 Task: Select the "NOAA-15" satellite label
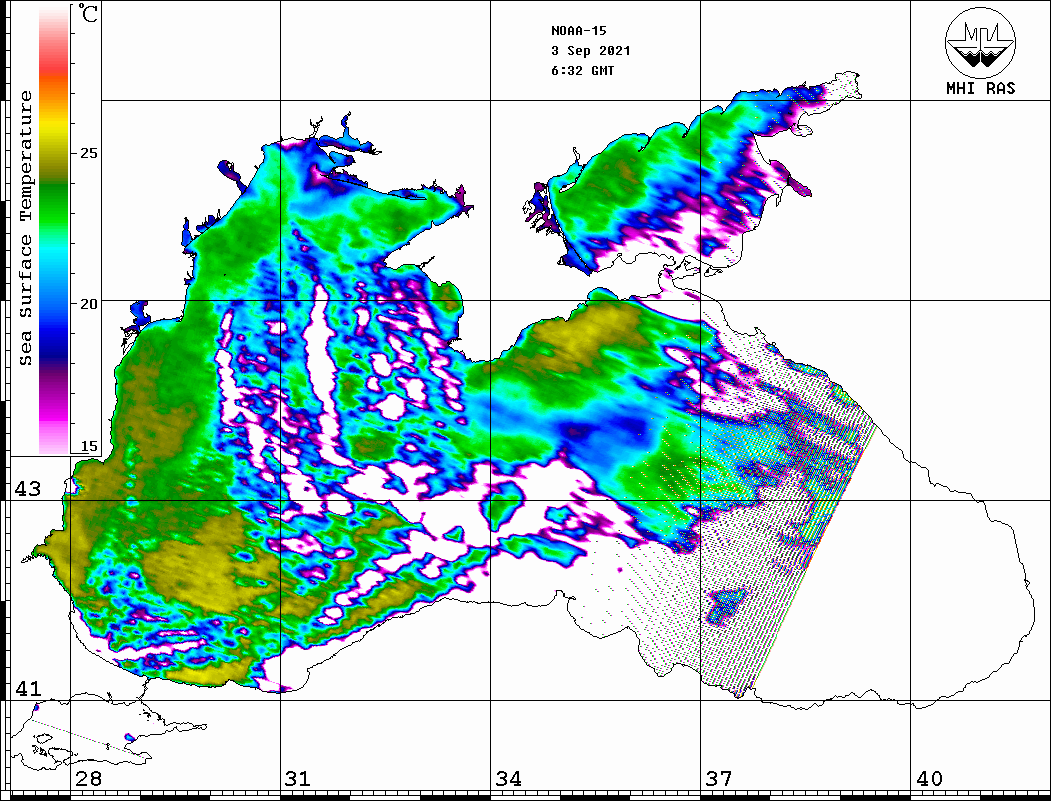pos(579,31)
